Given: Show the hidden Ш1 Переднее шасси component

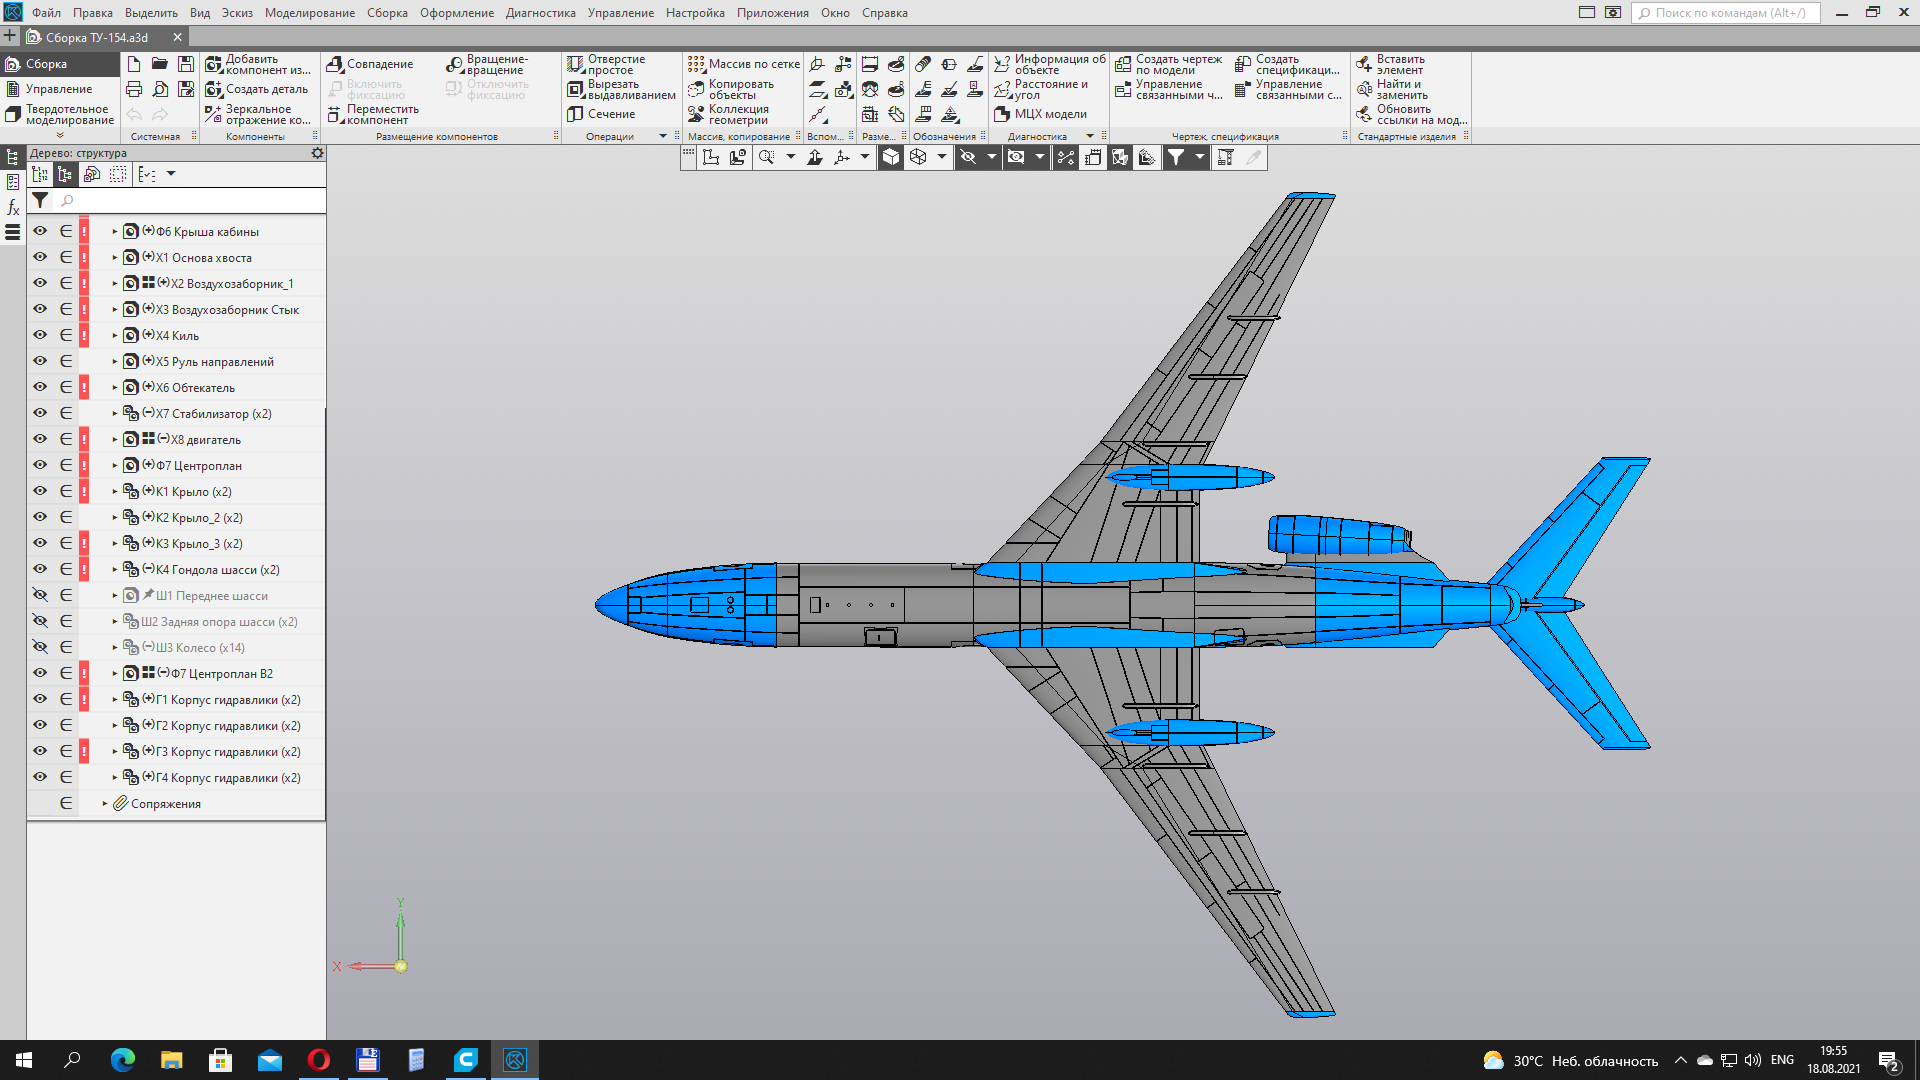Looking at the screenshot, I should [40, 595].
